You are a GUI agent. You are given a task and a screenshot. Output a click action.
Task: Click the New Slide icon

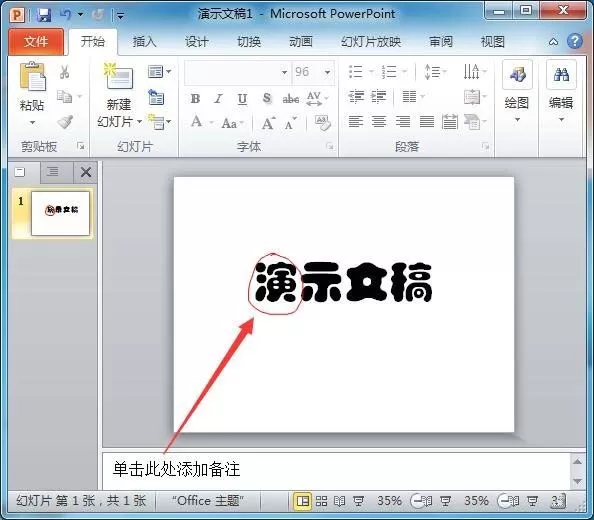point(119,76)
